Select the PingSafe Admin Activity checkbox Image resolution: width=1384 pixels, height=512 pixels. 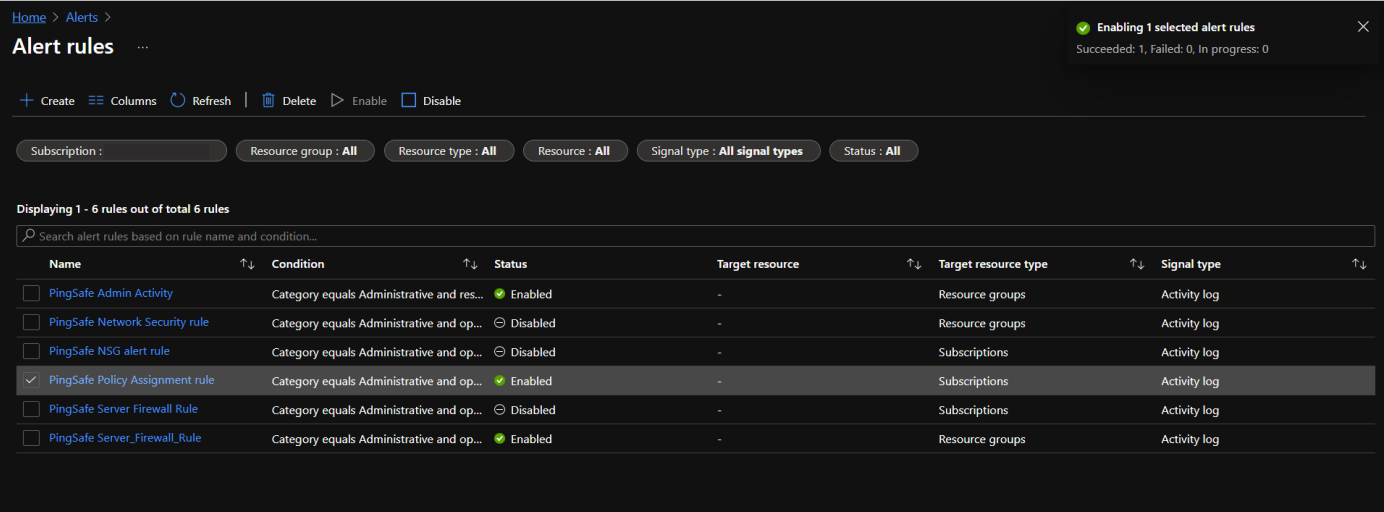(x=32, y=294)
